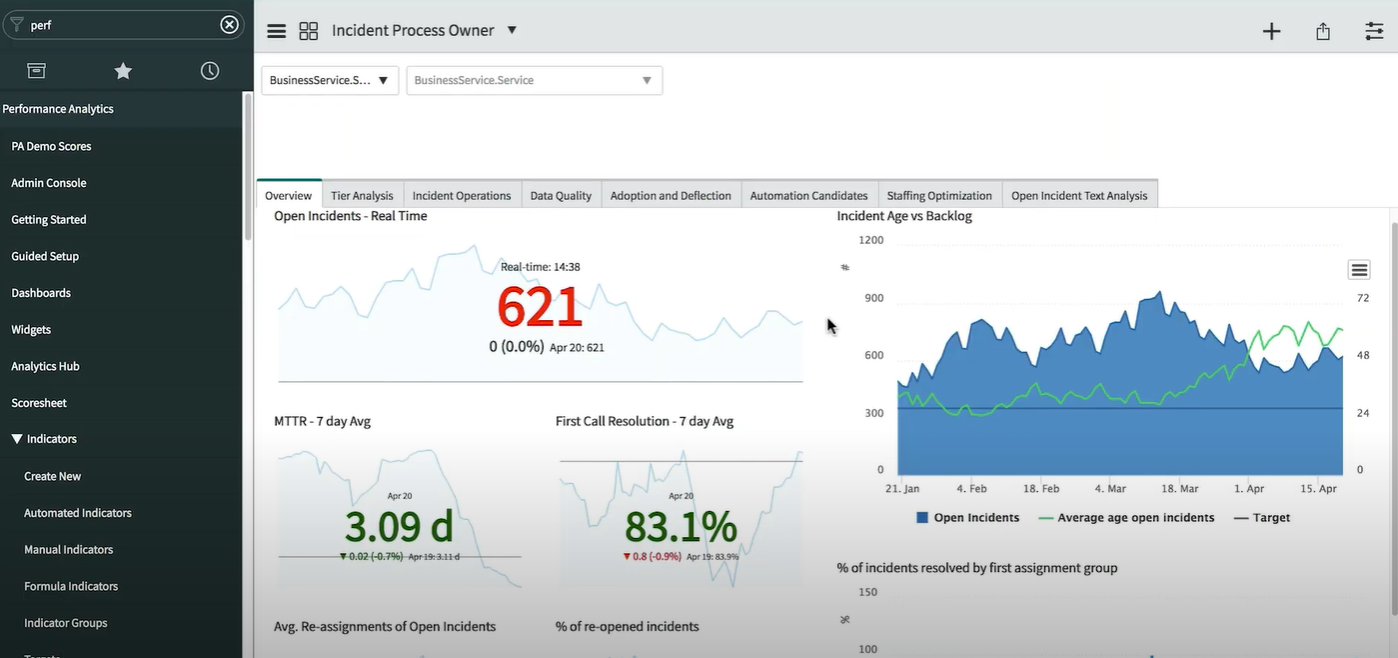1398x658 pixels.
Task: Switch to the Tier Analysis tab
Action: click(362, 195)
